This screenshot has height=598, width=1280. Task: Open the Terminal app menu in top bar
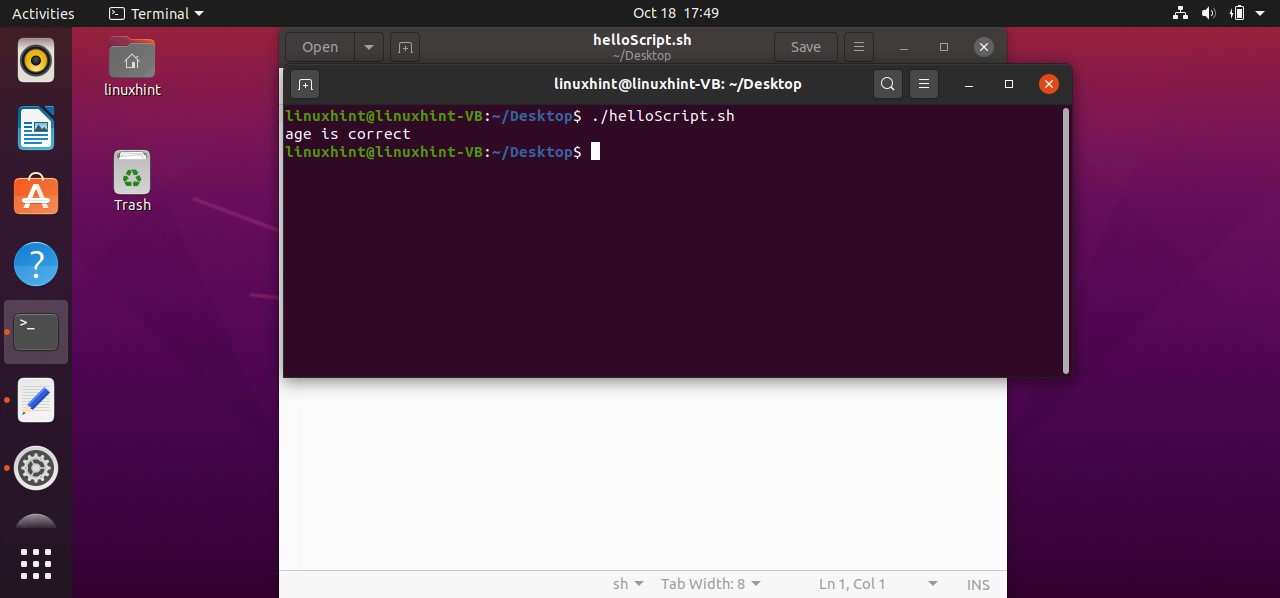155,13
